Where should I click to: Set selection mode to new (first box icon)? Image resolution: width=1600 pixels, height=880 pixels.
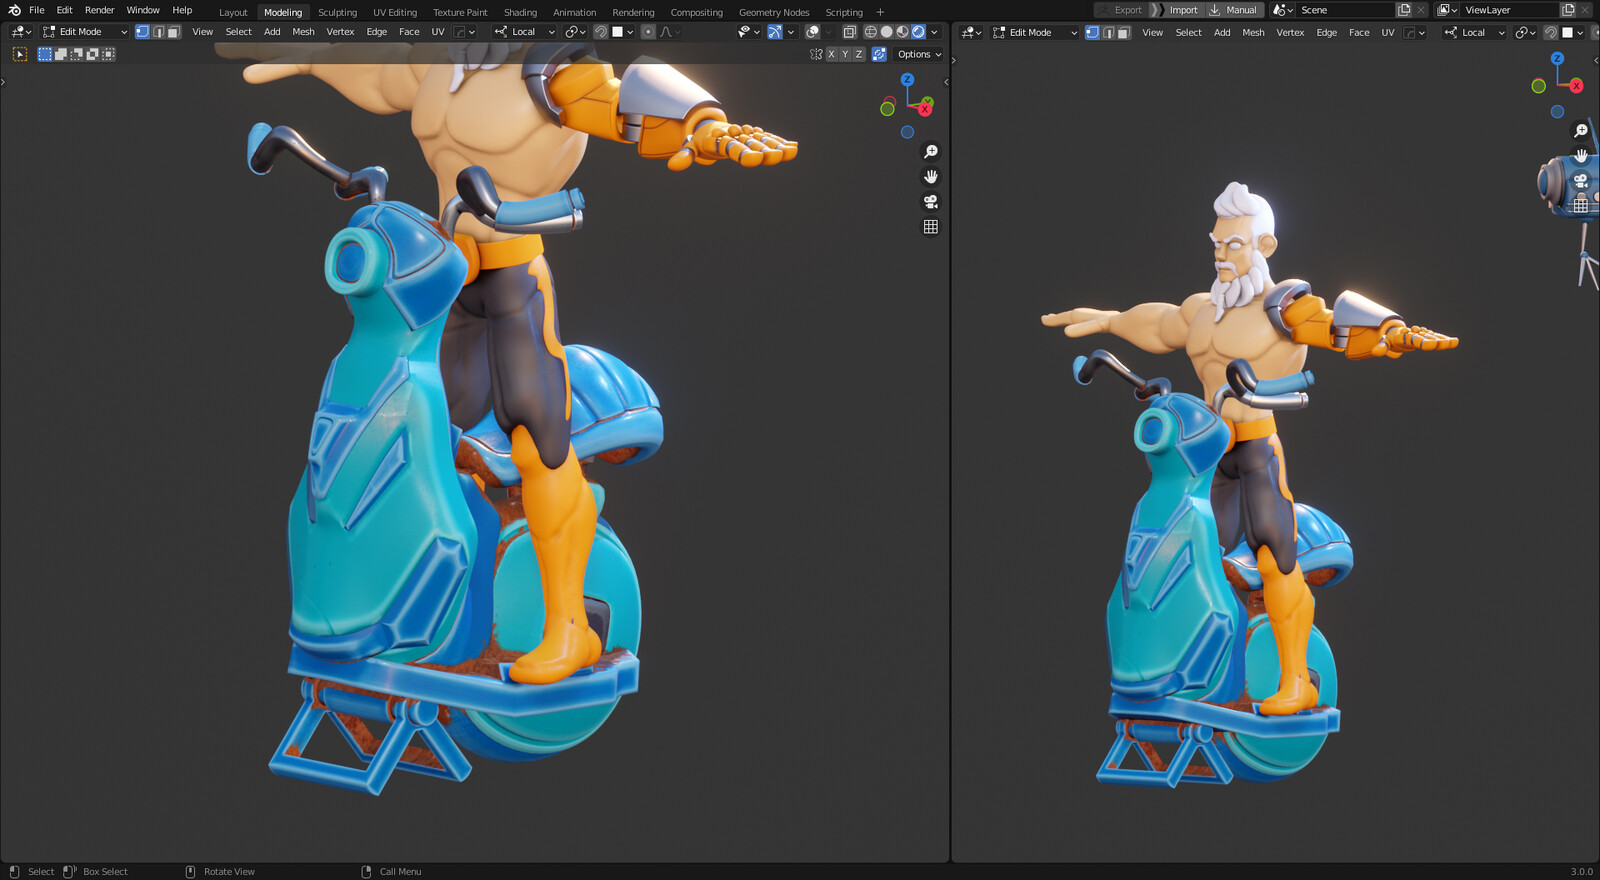tap(45, 54)
